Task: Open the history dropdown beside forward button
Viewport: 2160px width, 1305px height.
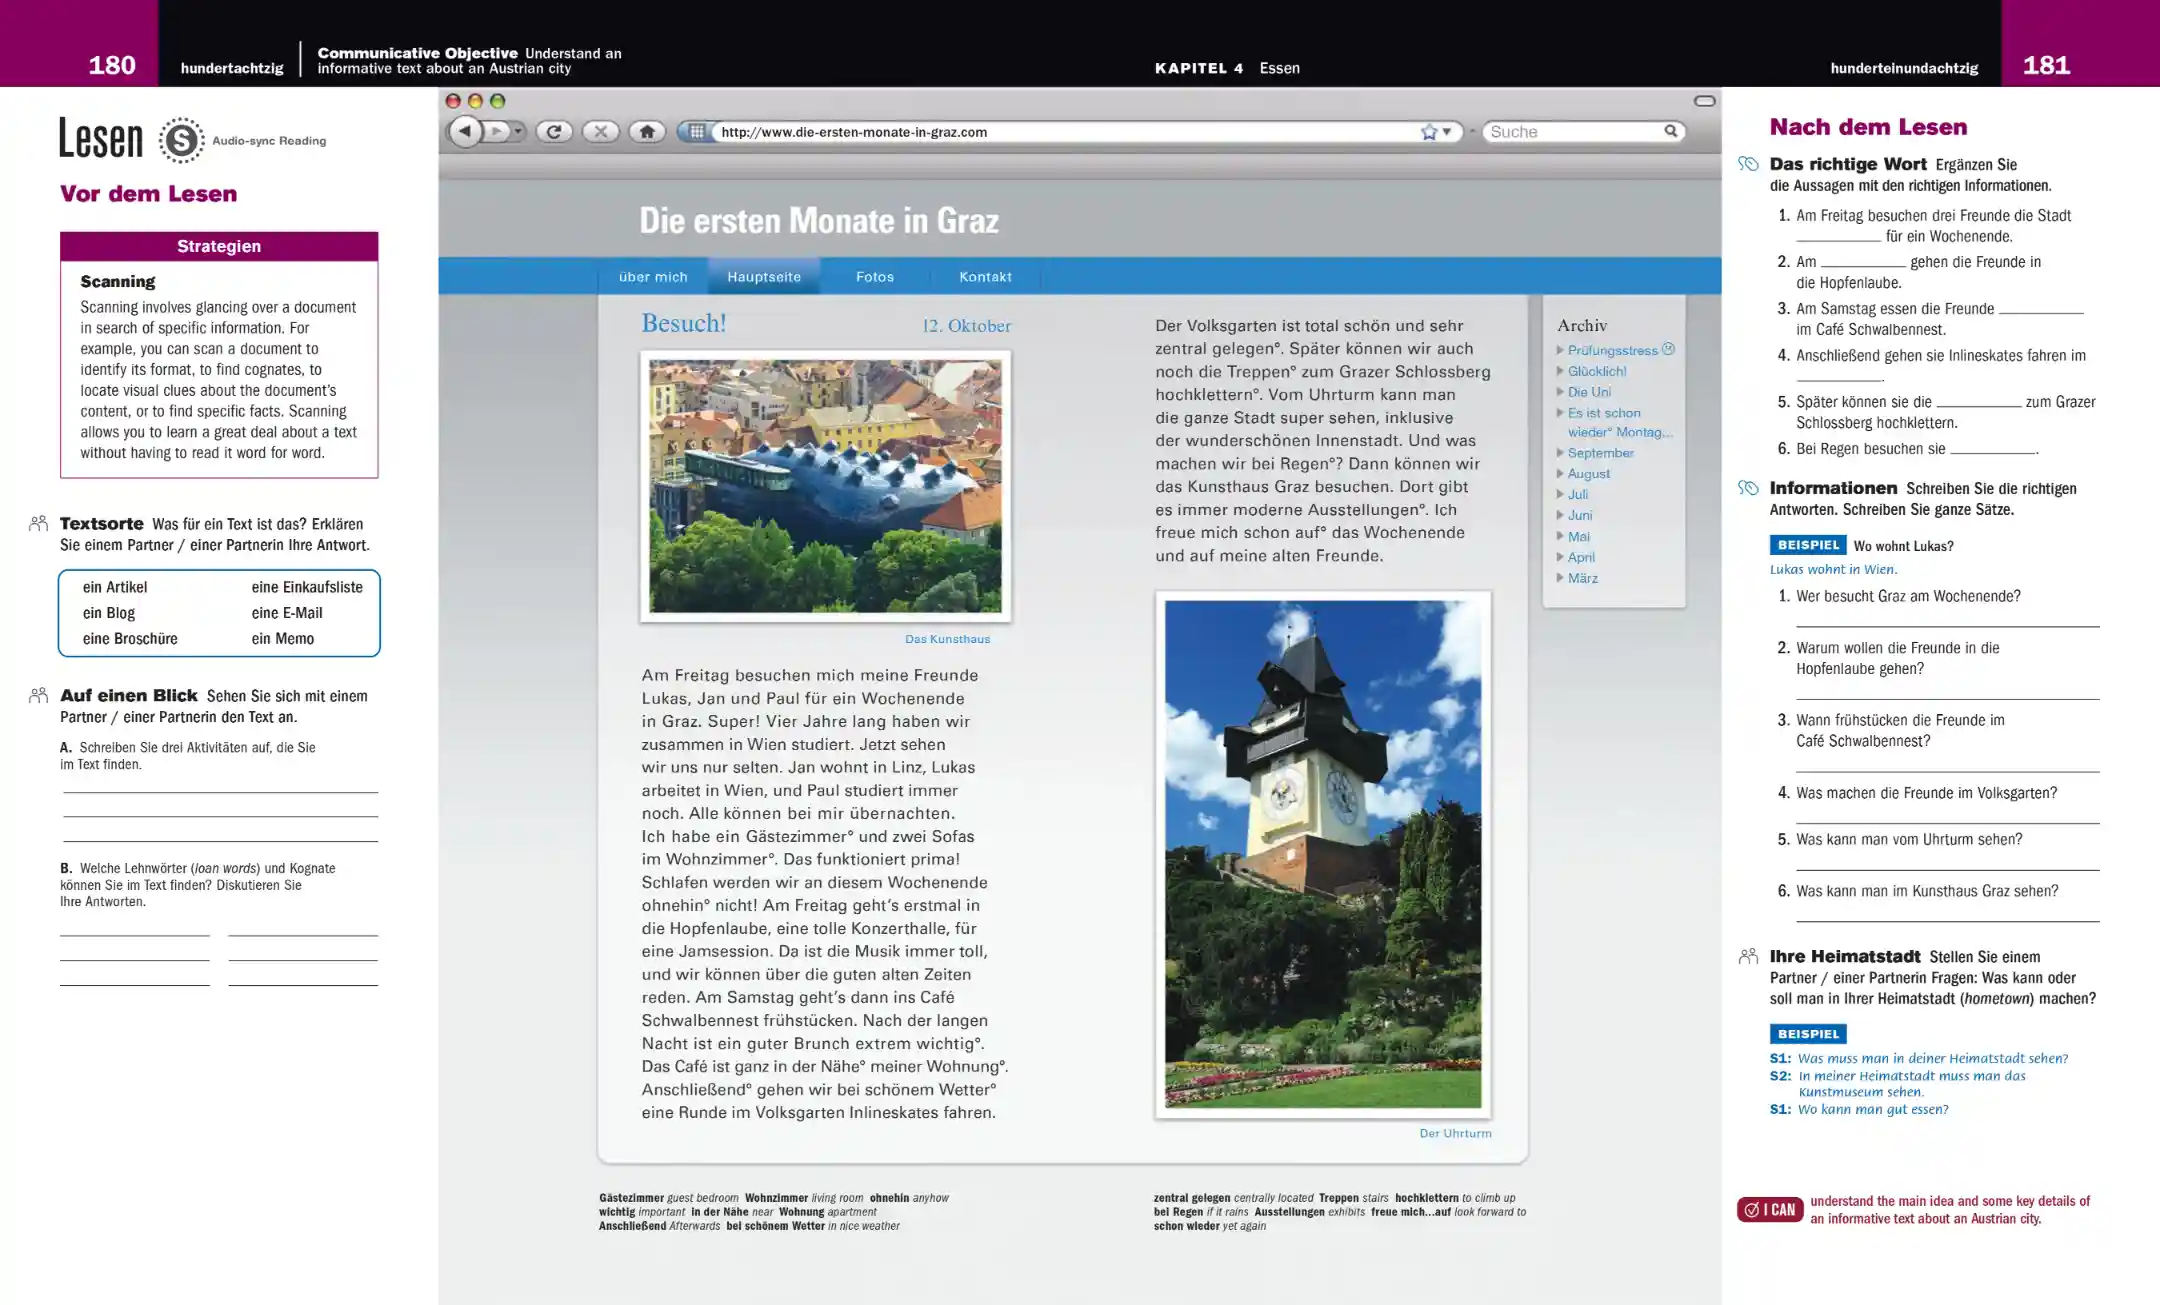Action: 518,131
